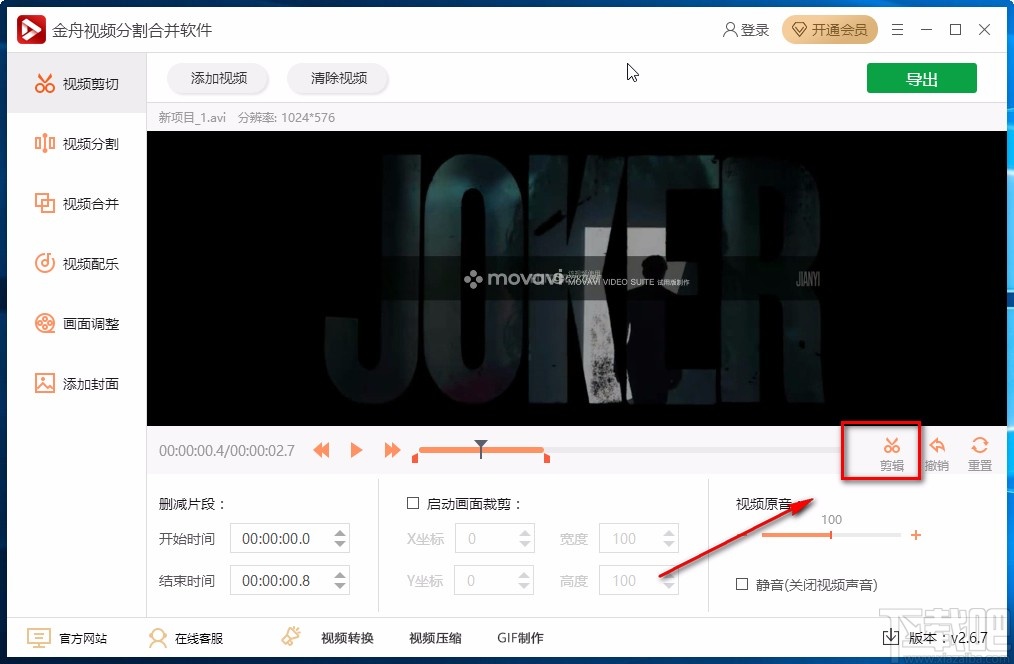Click the right red trim handle on timeline
This screenshot has height=664, width=1014.
coord(547,458)
